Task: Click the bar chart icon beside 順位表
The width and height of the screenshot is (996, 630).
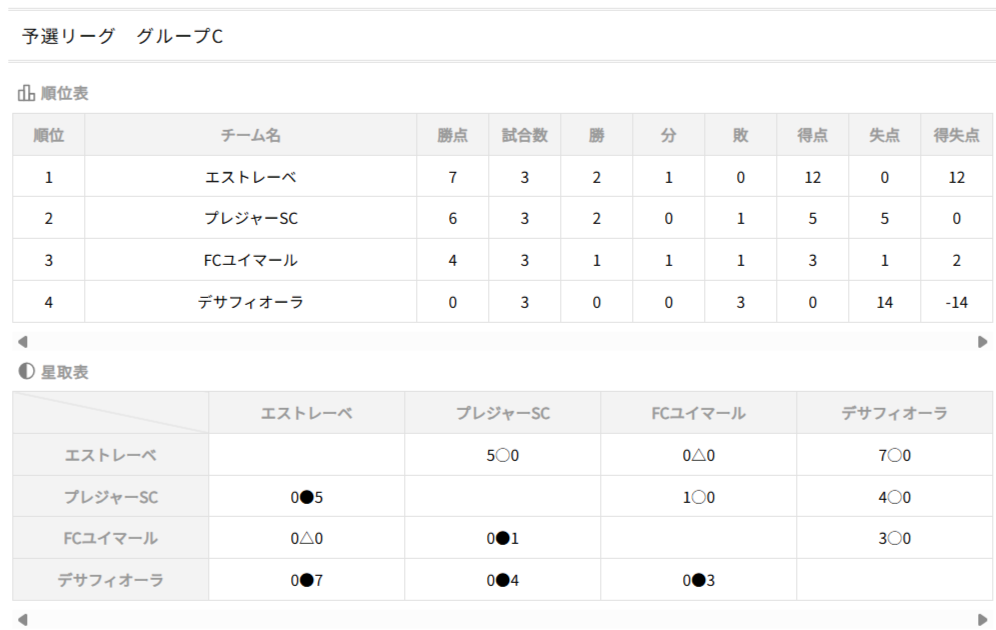Action: [26, 94]
